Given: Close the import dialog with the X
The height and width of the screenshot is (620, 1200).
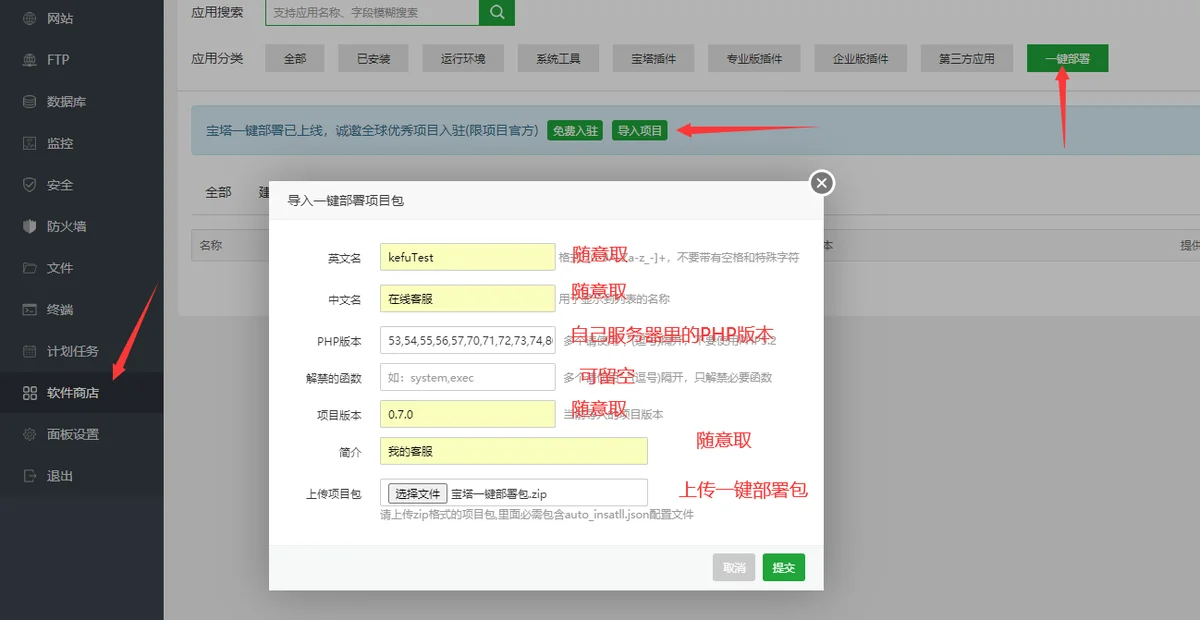Looking at the screenshot, I should click(821, 183).
